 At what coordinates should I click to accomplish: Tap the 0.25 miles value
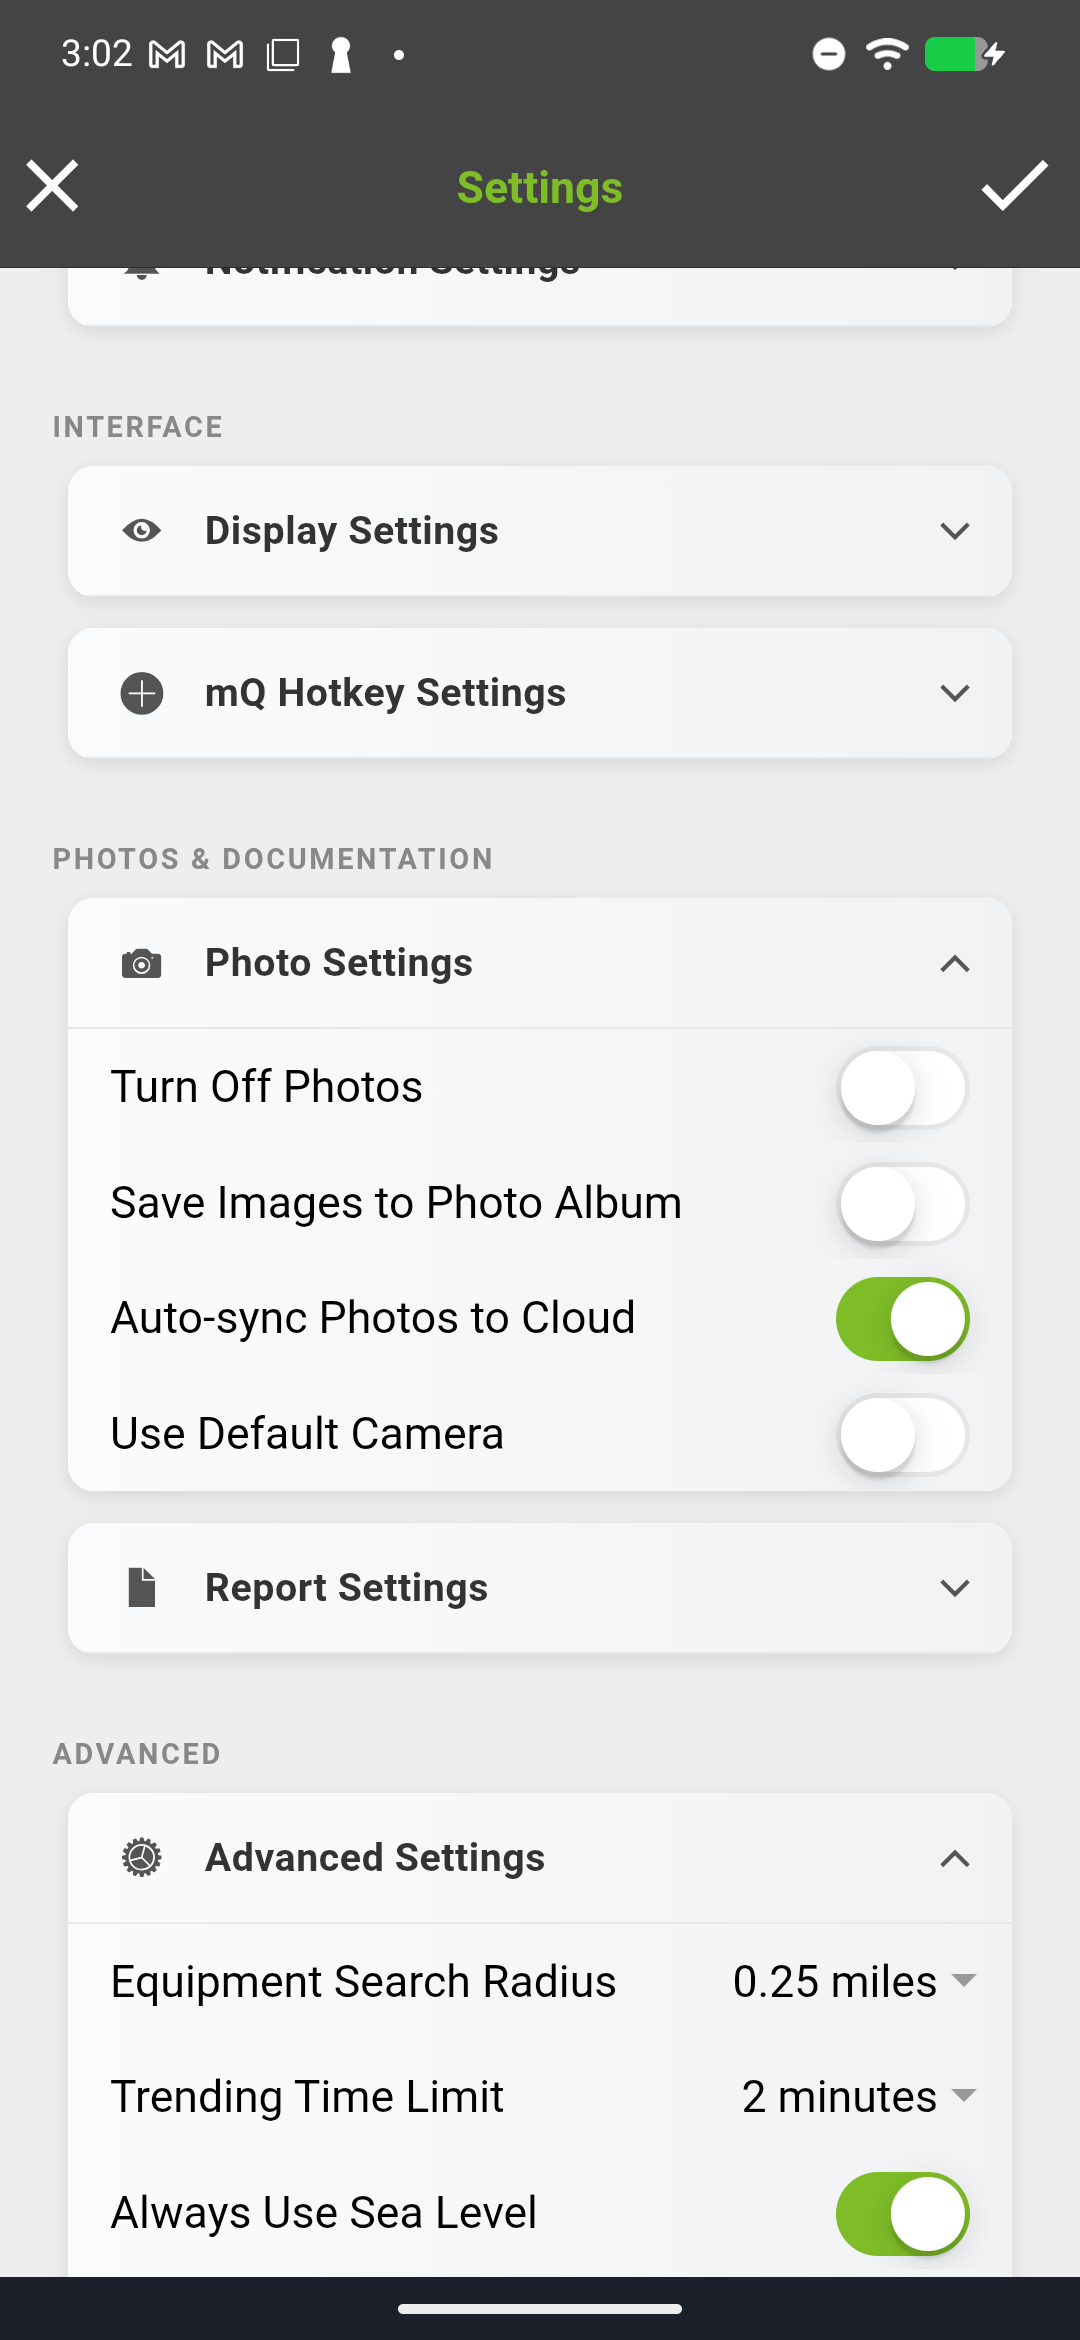pos(835,1981)
